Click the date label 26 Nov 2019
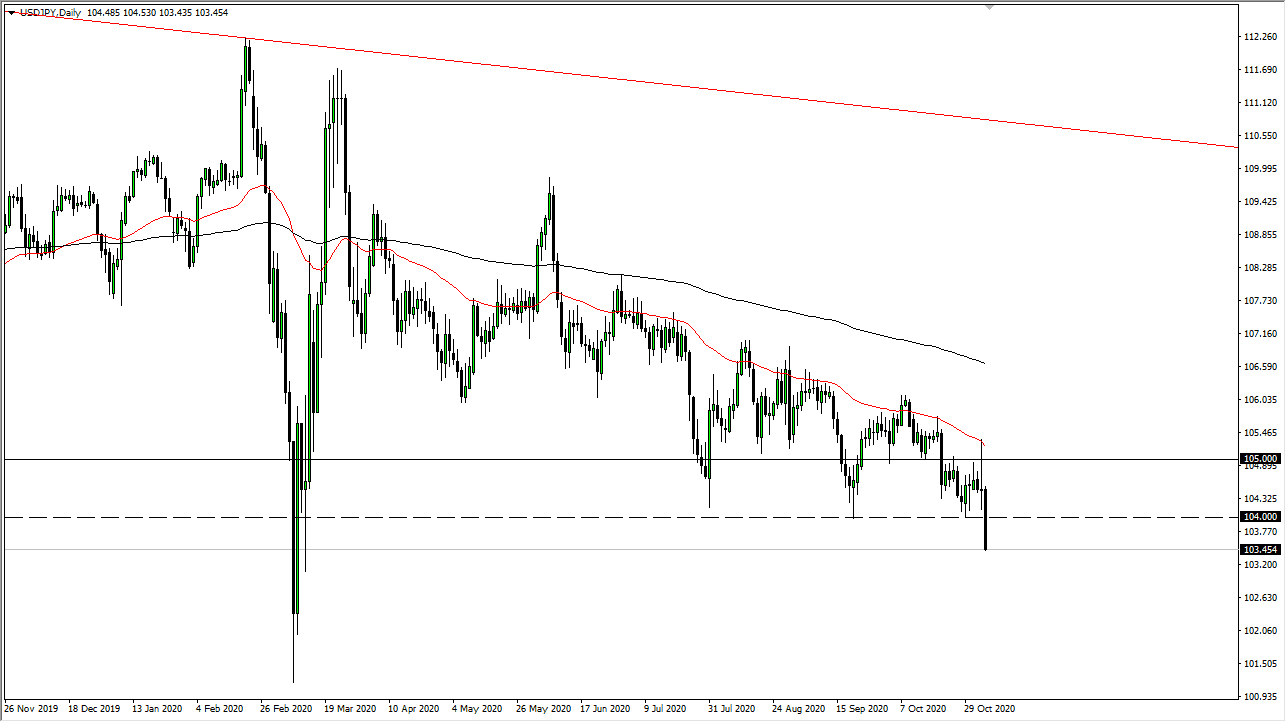 tap(31, 708)
